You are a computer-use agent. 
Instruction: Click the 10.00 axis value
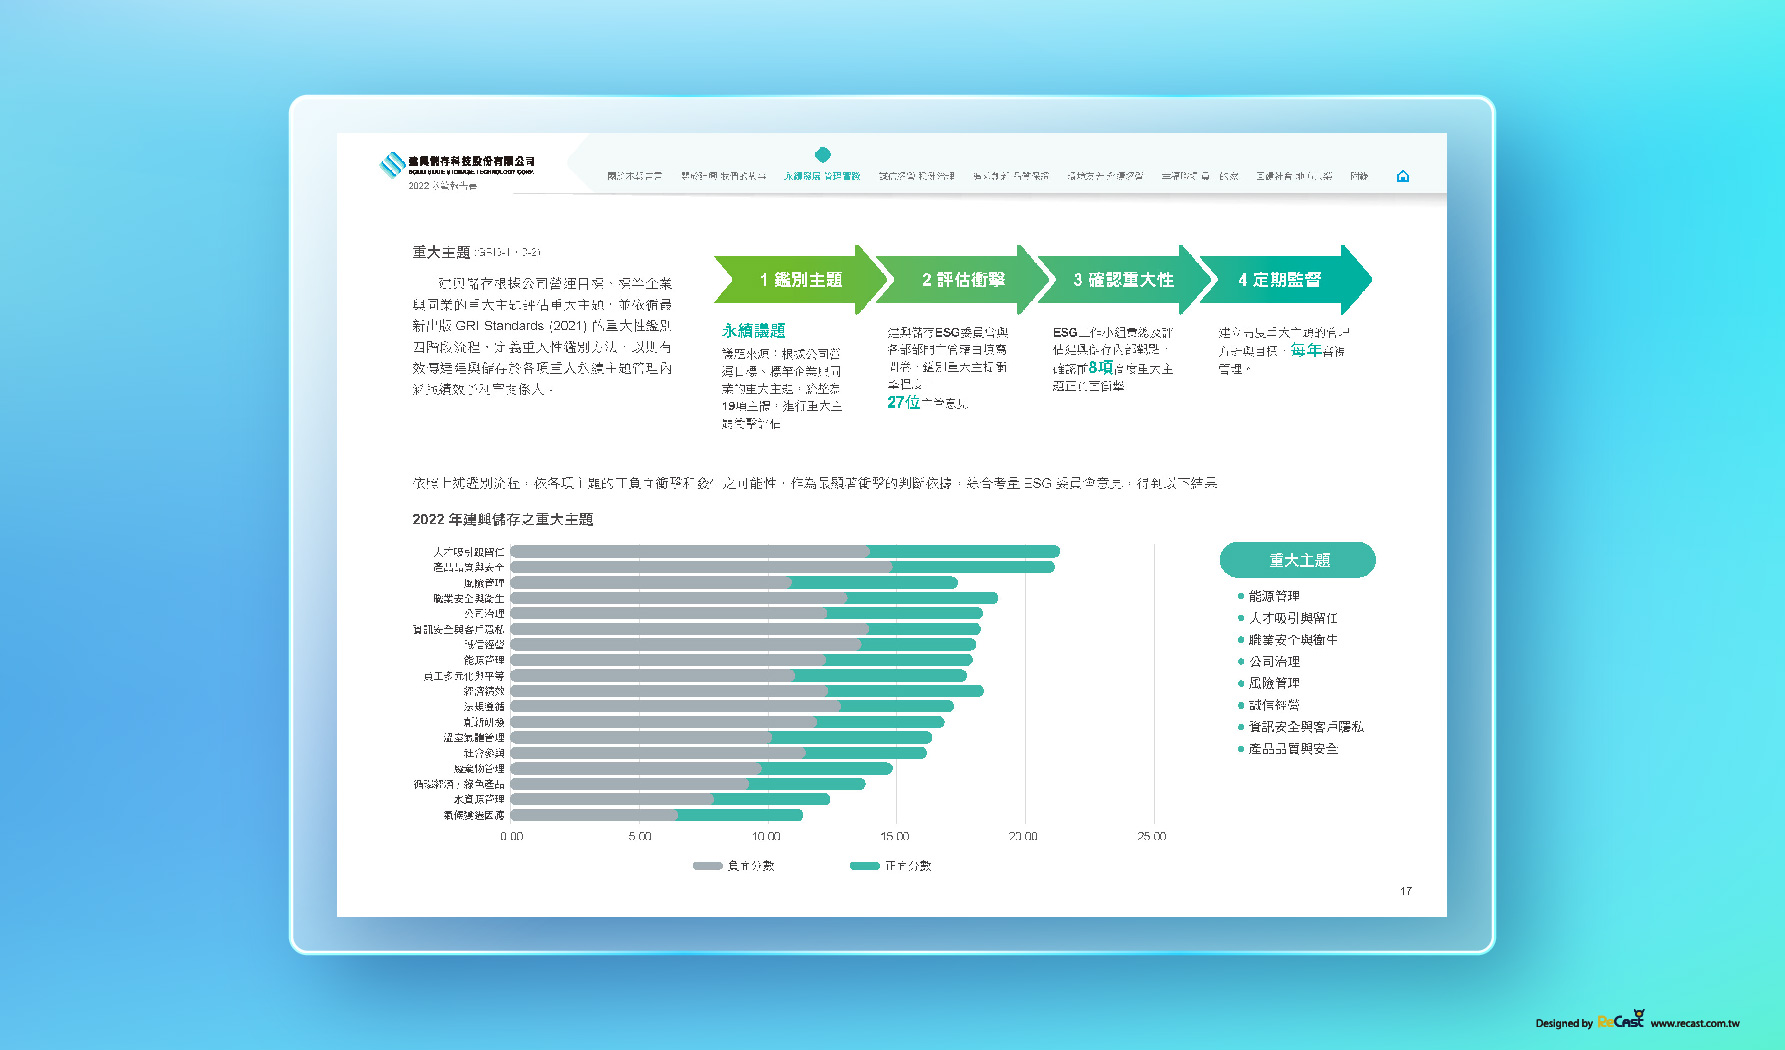(x=767, y=836)
